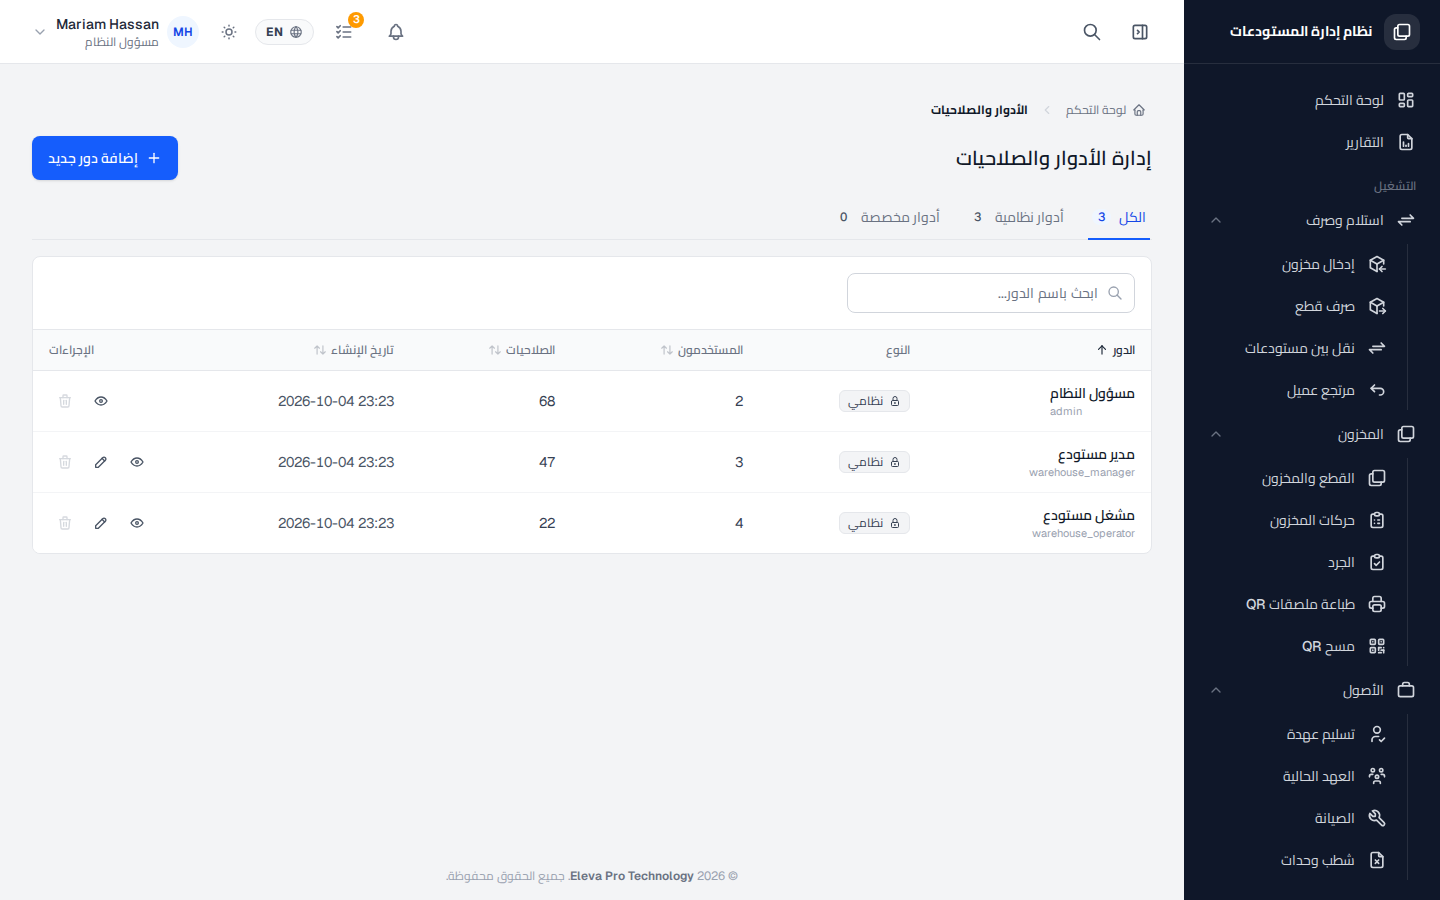Collapse the المخزون sidebar section
This screenshot has height=900, width=1440.
(1312, 434)
